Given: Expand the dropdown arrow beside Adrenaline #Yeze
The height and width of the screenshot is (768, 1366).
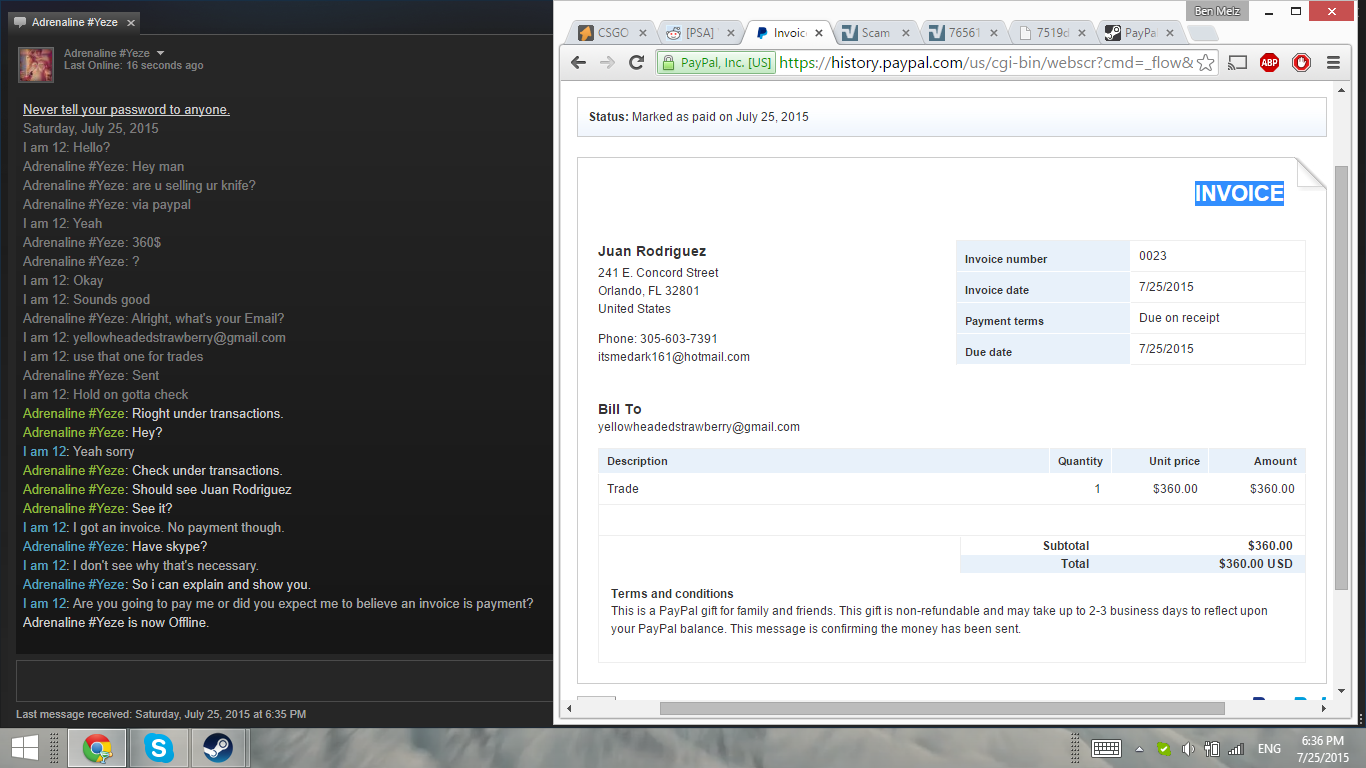Looking at the screenshot, I should (160, 53).
